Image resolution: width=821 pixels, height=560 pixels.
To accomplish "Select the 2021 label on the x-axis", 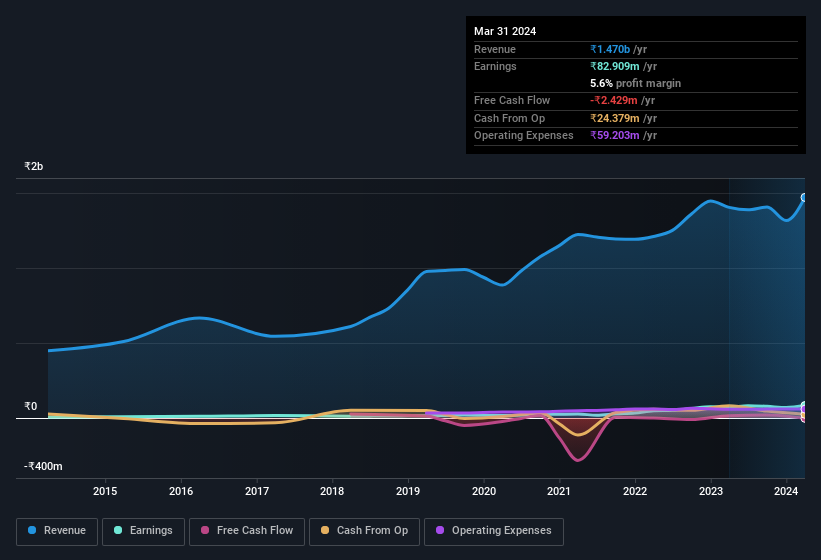I will click(559, 491).
